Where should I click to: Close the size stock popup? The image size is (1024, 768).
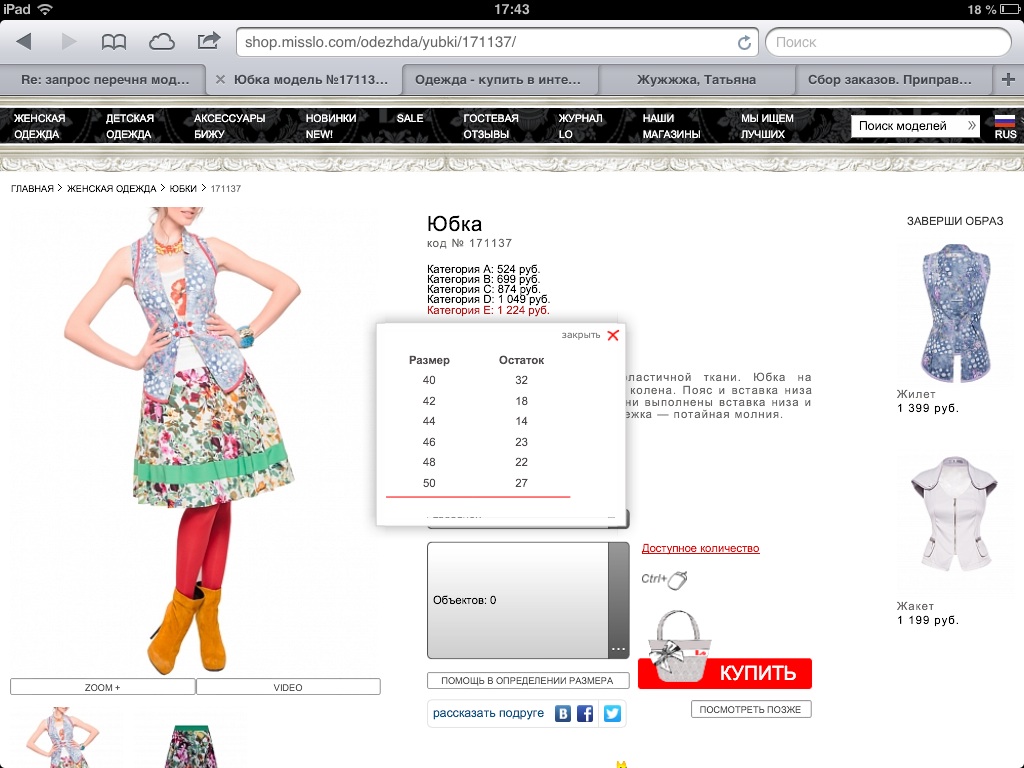click(x=612, y=335)
